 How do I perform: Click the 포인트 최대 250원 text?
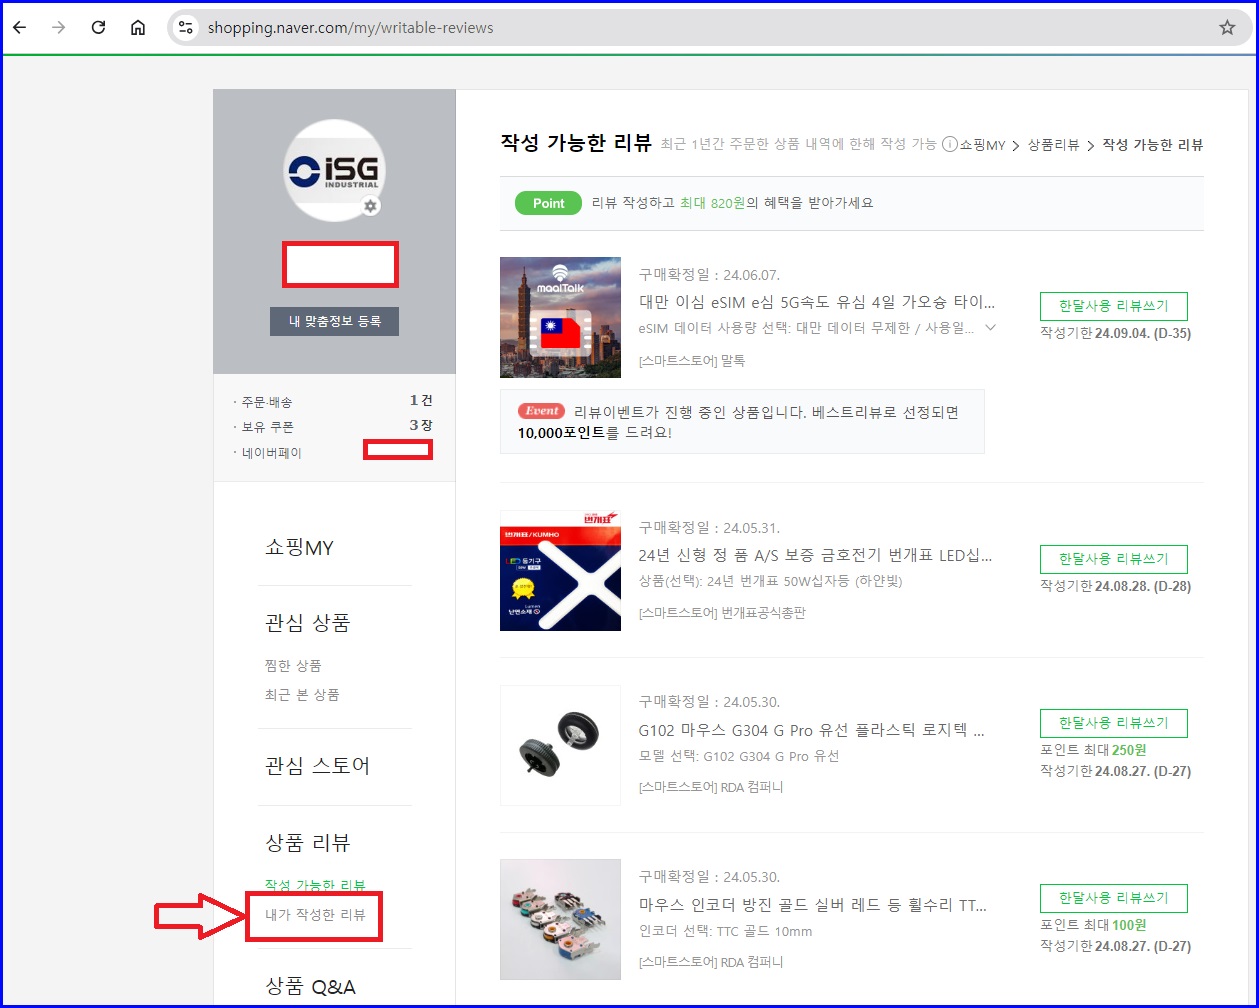pyautogui.click(x=1093, y=750)
